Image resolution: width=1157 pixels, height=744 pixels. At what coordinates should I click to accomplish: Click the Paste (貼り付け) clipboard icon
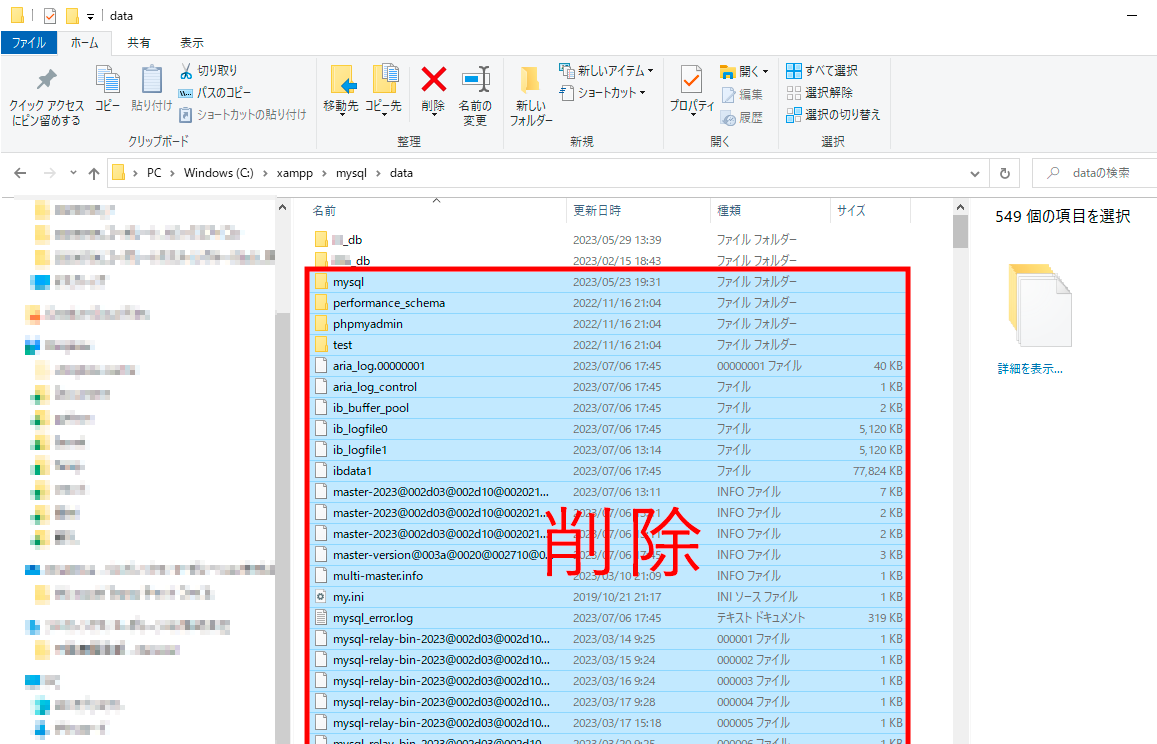[x=152, y=80]
